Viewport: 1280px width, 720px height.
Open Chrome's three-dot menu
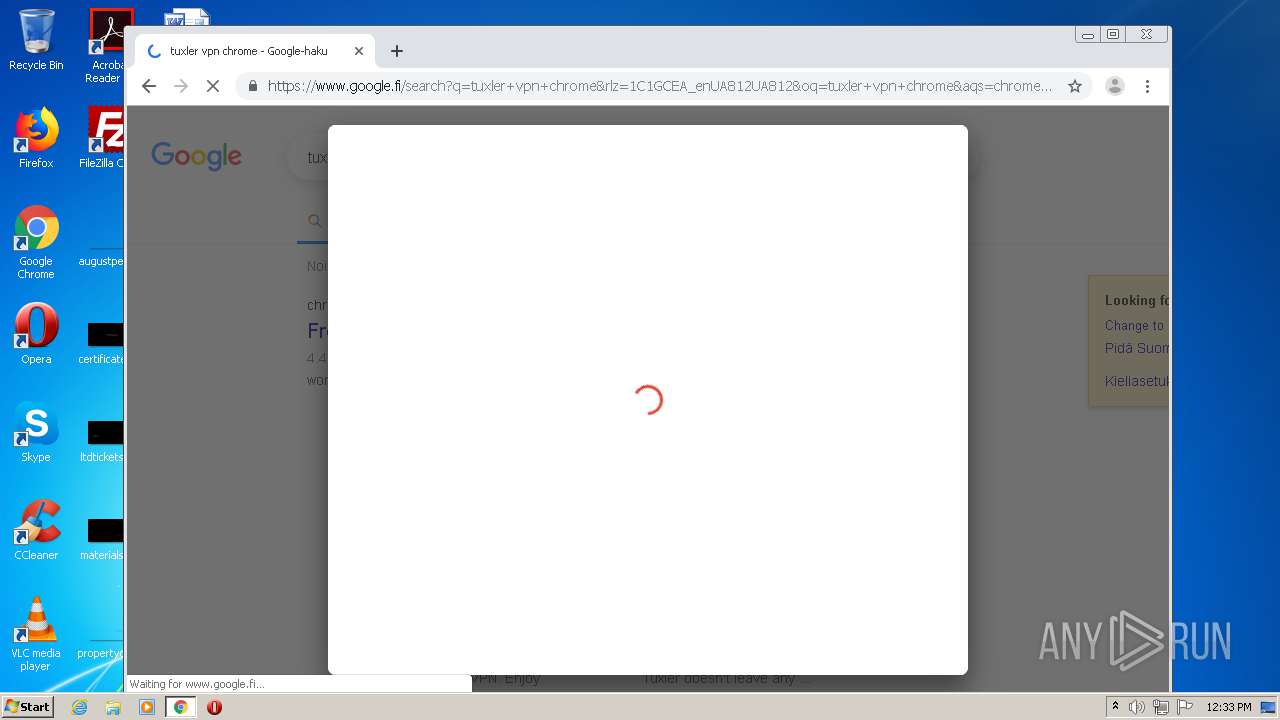pyautogui.click(x=1147, y=86)
